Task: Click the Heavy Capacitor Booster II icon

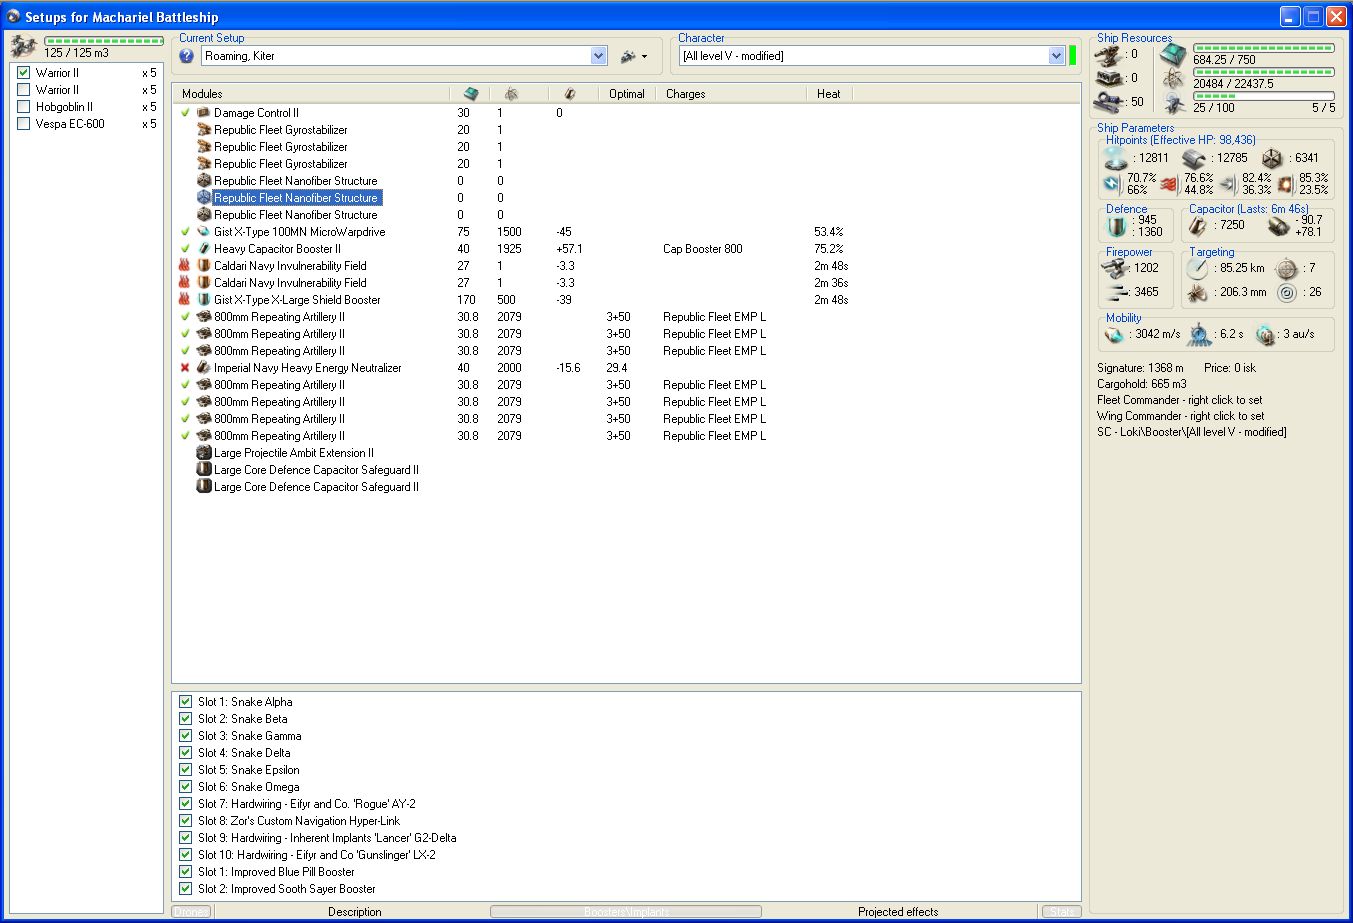Action: [204, 249]
